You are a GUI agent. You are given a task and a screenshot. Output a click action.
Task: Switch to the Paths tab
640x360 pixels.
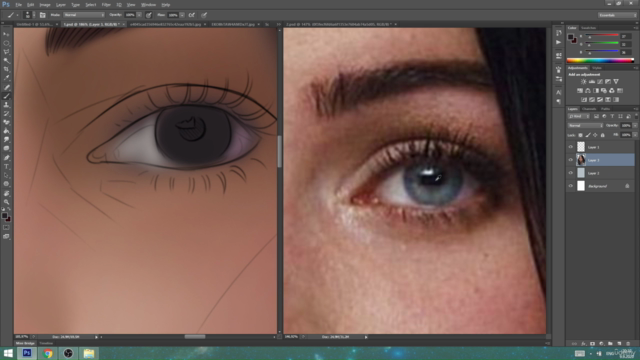click(x=605, y=109)
